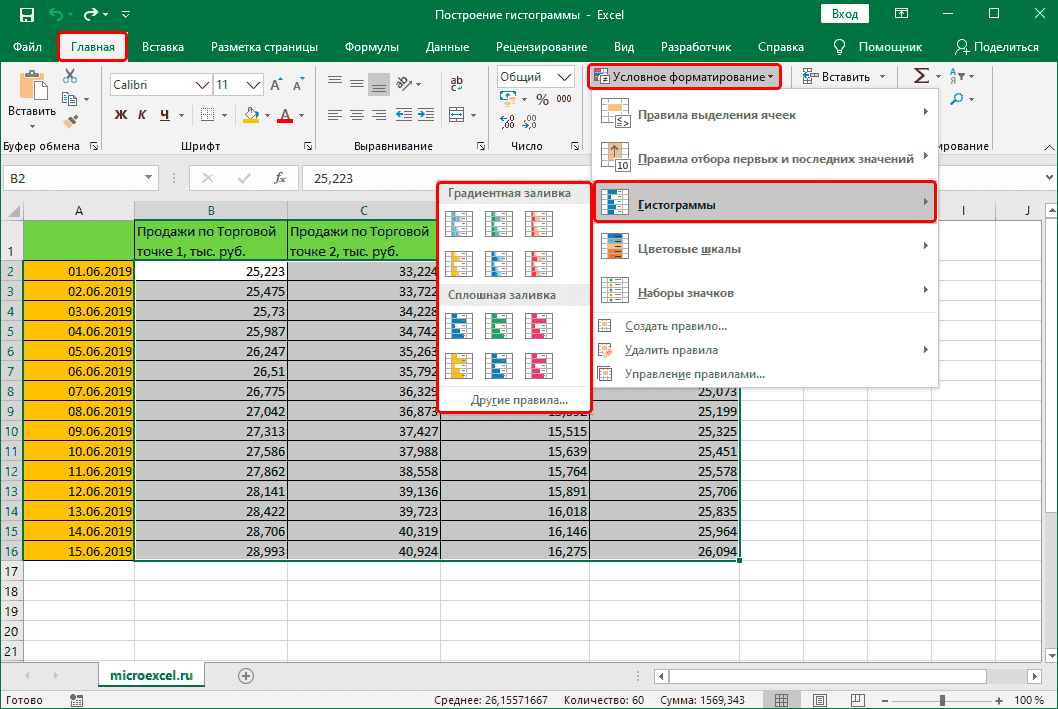This screenshot has width=1058, height=709.
Task: Apply percent style number format
Action: (x=541, y=100)
